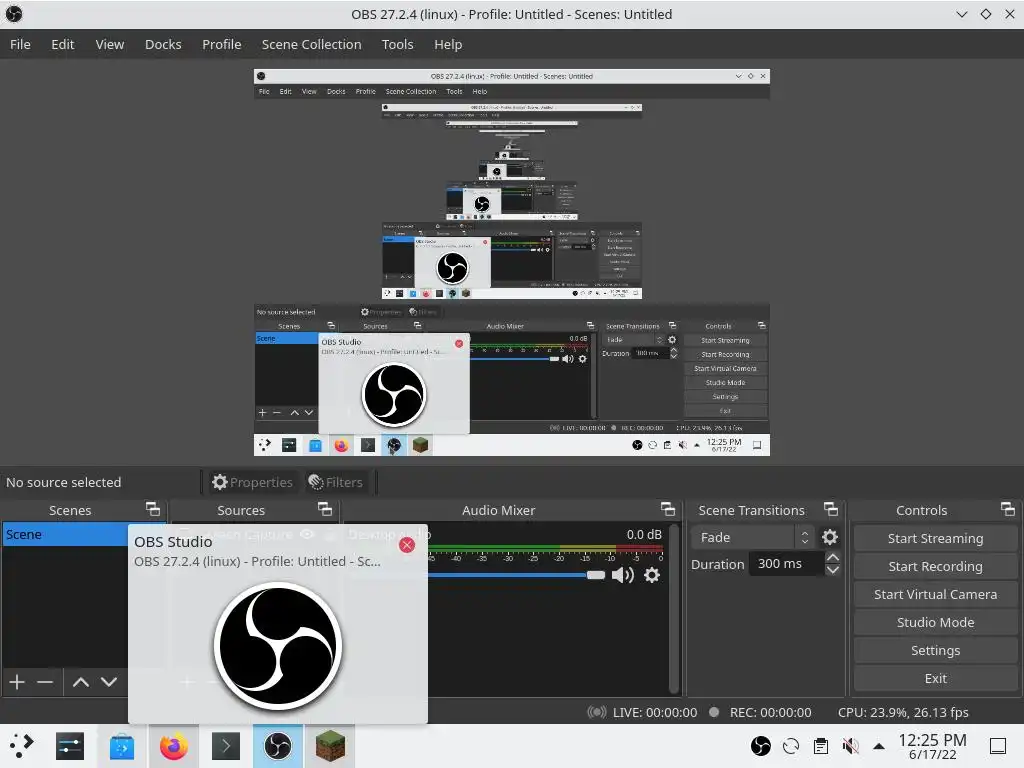Float the Sources dock

pyautogui.click(x=325, y=509)
